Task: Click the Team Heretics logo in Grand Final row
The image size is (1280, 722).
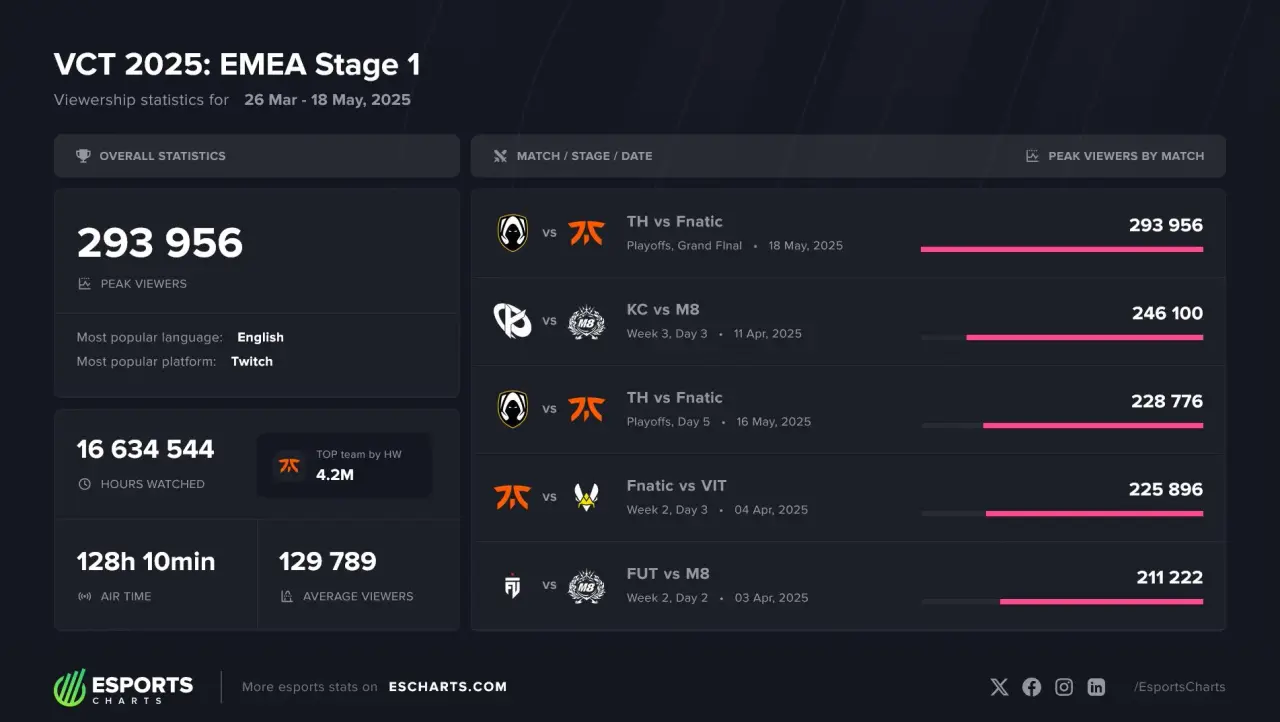Action: pyautogui.click(x=513, y=233)
